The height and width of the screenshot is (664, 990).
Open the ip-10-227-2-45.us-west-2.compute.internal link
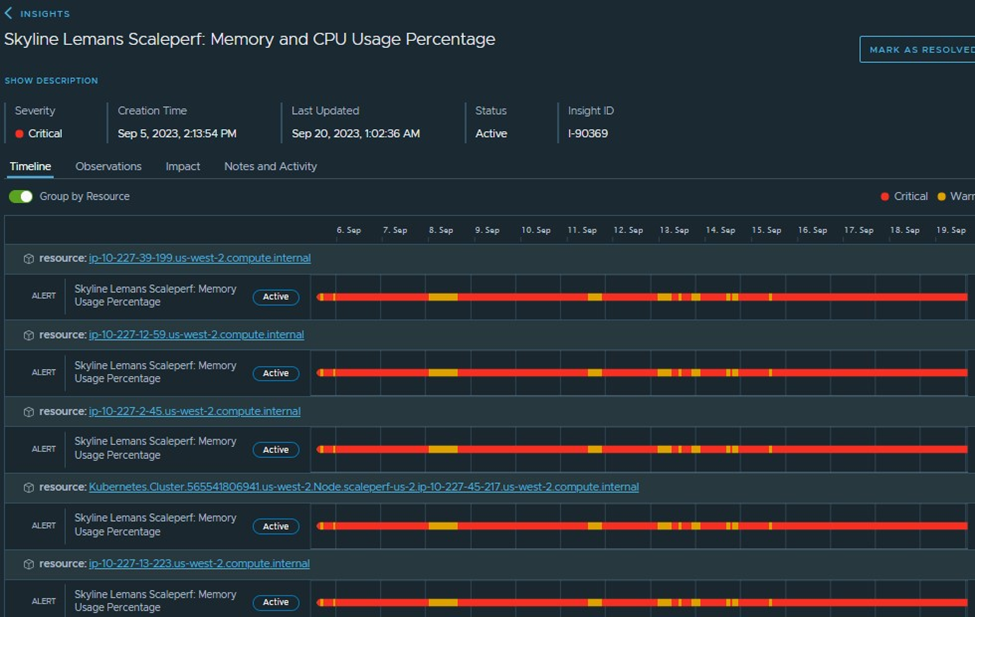[x=194, y=412]
